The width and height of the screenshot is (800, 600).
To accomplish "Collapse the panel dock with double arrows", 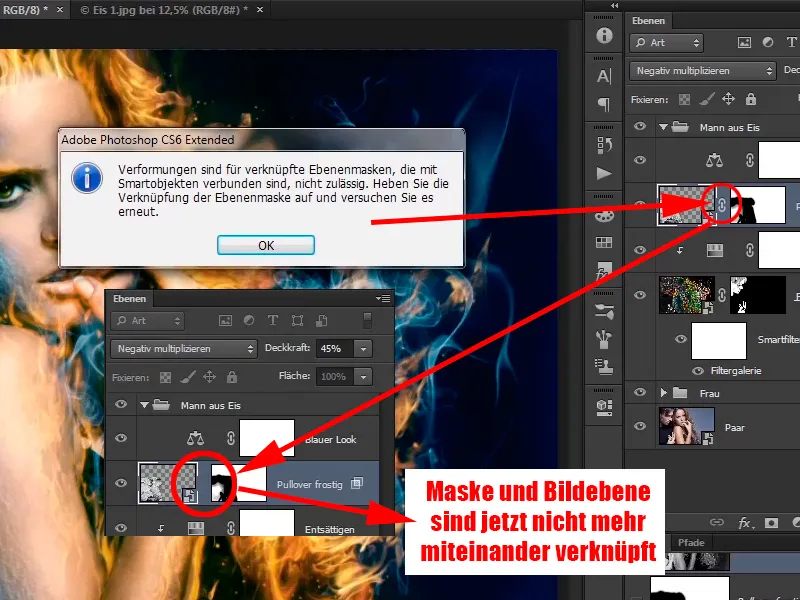I will (x=614, y=5).
